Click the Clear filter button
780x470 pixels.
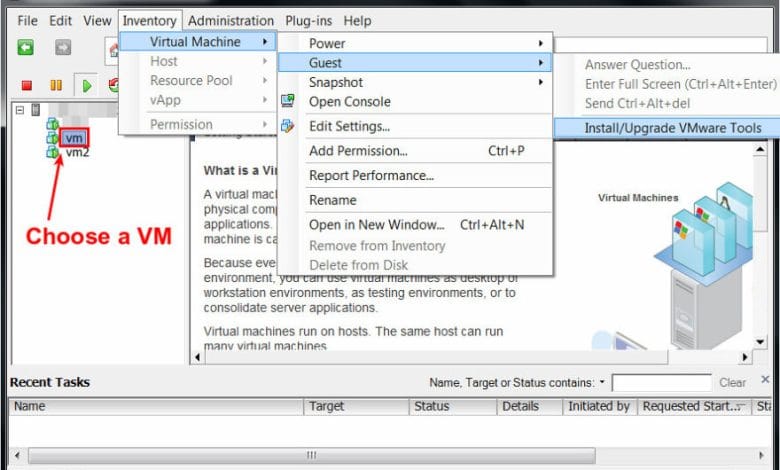(732, 382)
